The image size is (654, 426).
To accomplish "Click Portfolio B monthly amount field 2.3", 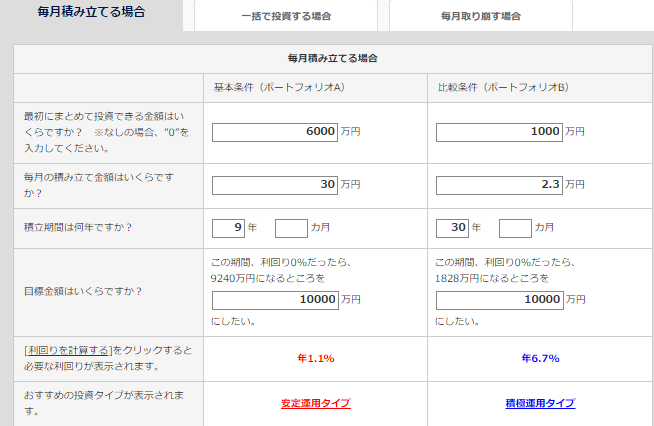I will pyautogui.click(x=499, y=185).
